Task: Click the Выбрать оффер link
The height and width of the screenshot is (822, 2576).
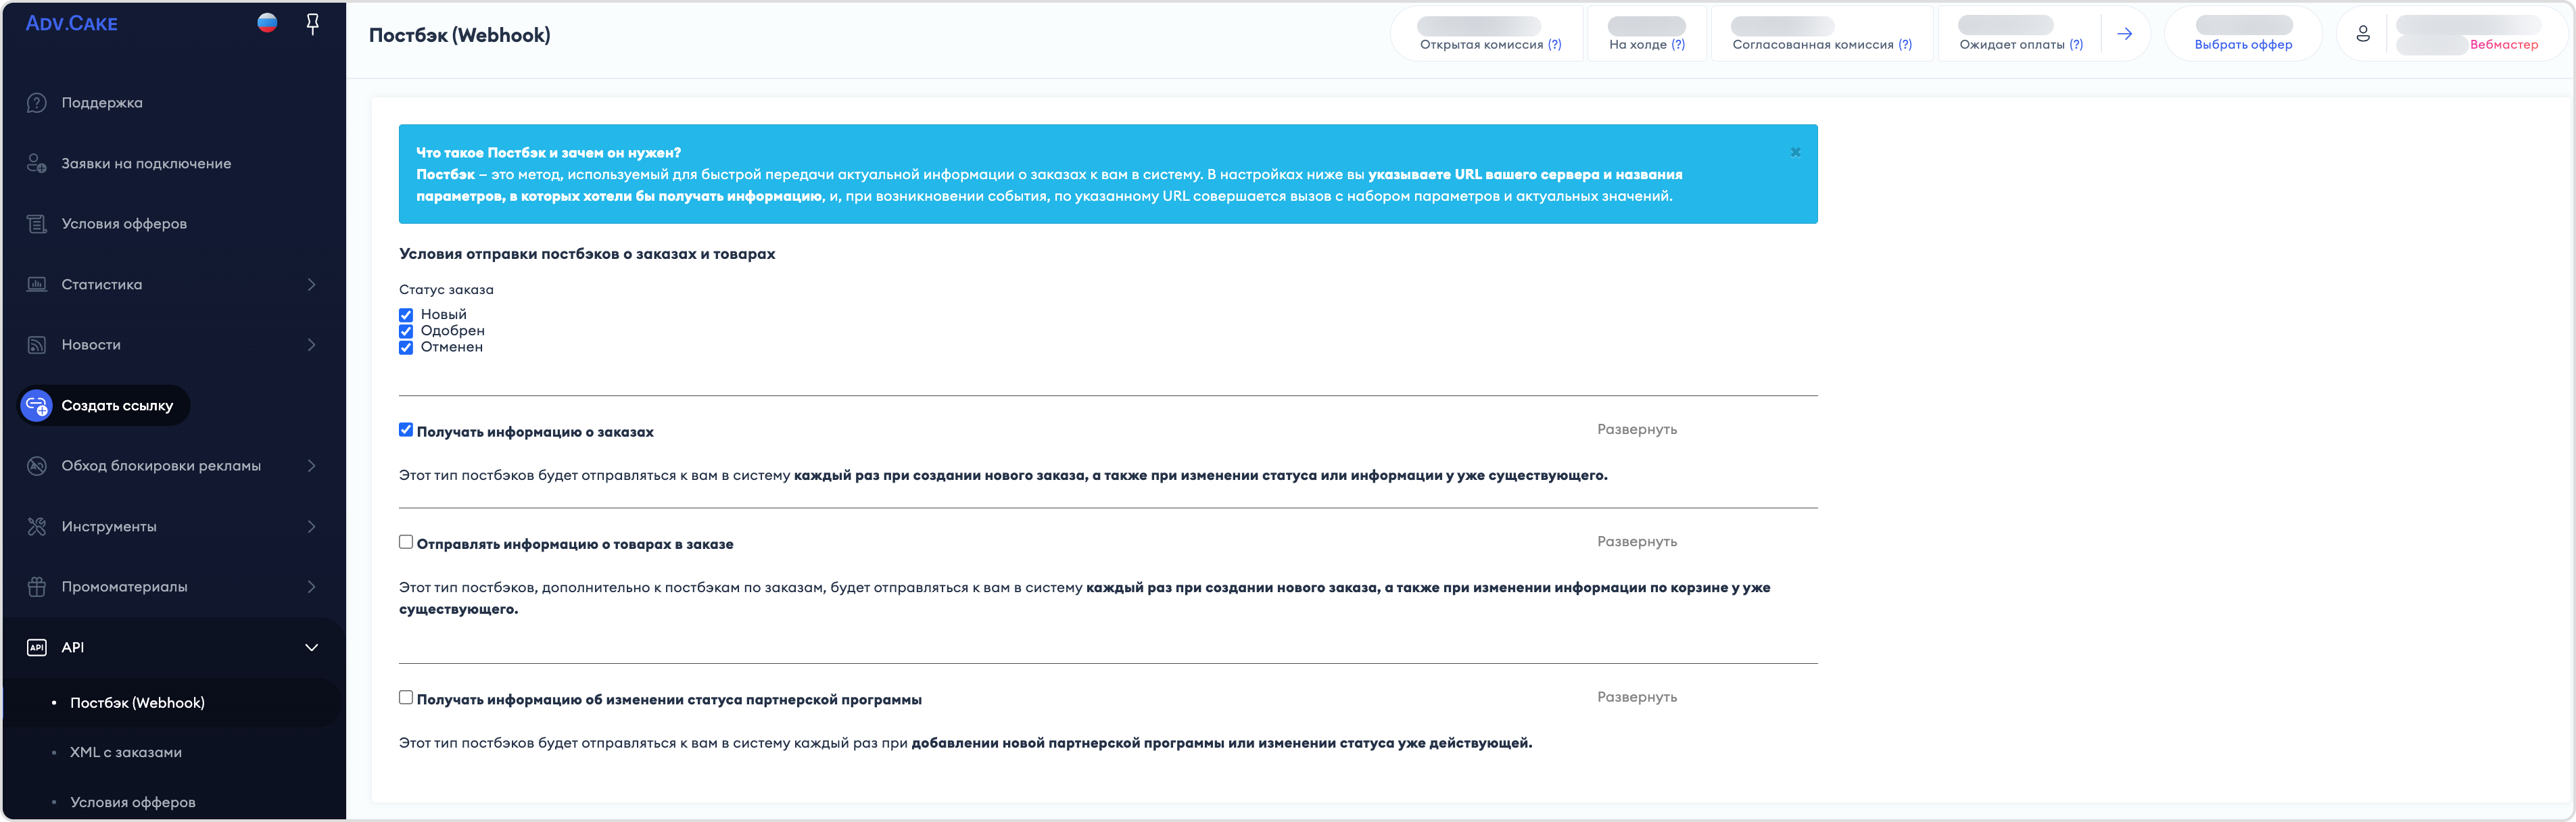Action: pos(2243,45)
